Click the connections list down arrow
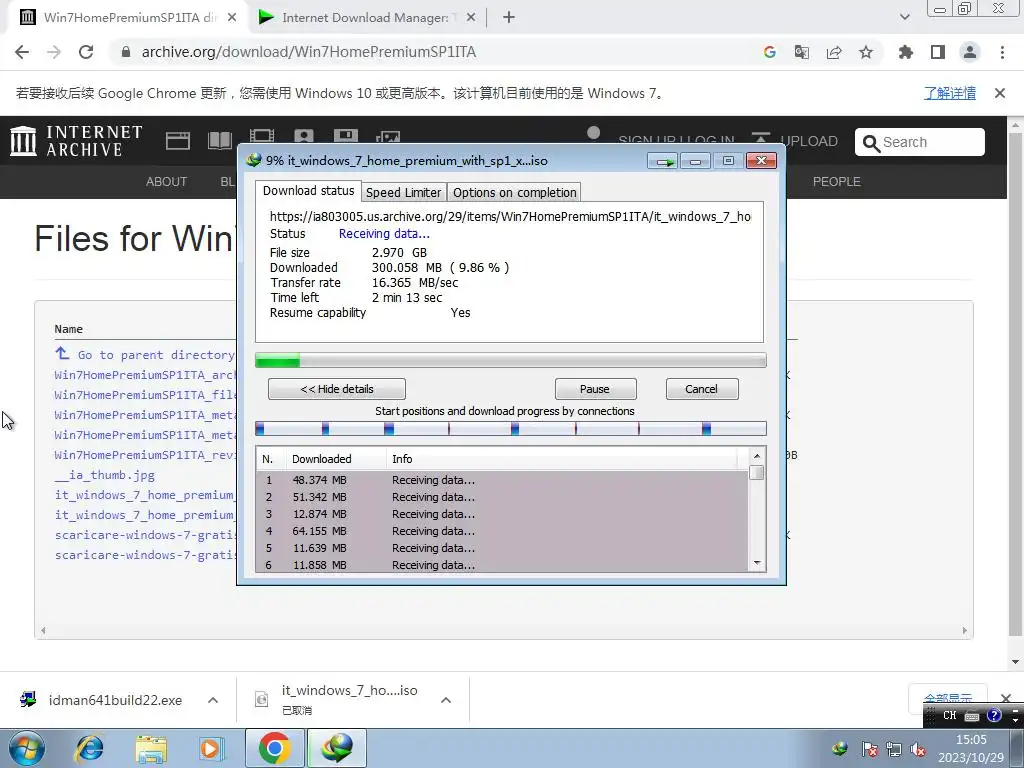Screen dimensions: 1024x768 (757, 563)
